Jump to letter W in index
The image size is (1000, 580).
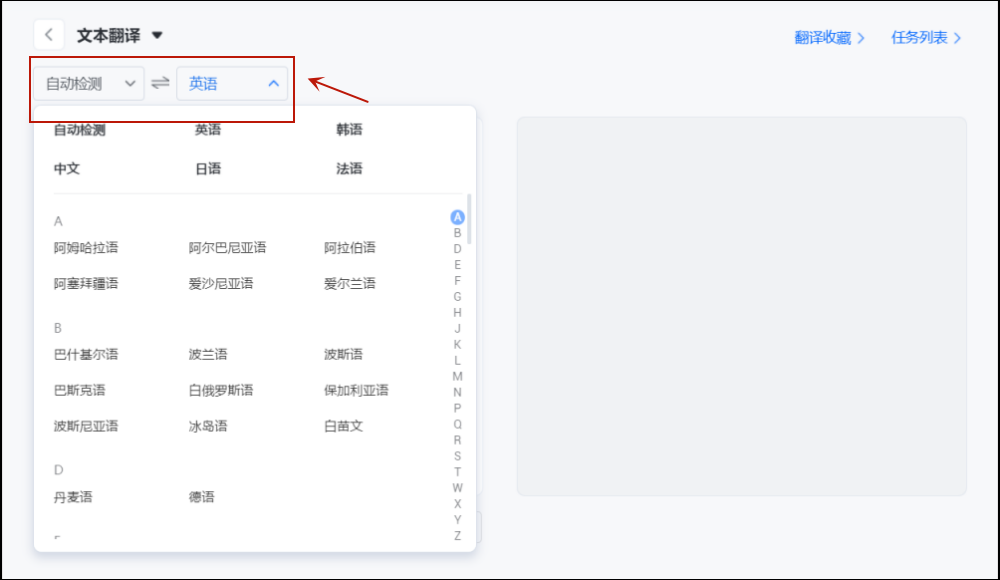457,488
